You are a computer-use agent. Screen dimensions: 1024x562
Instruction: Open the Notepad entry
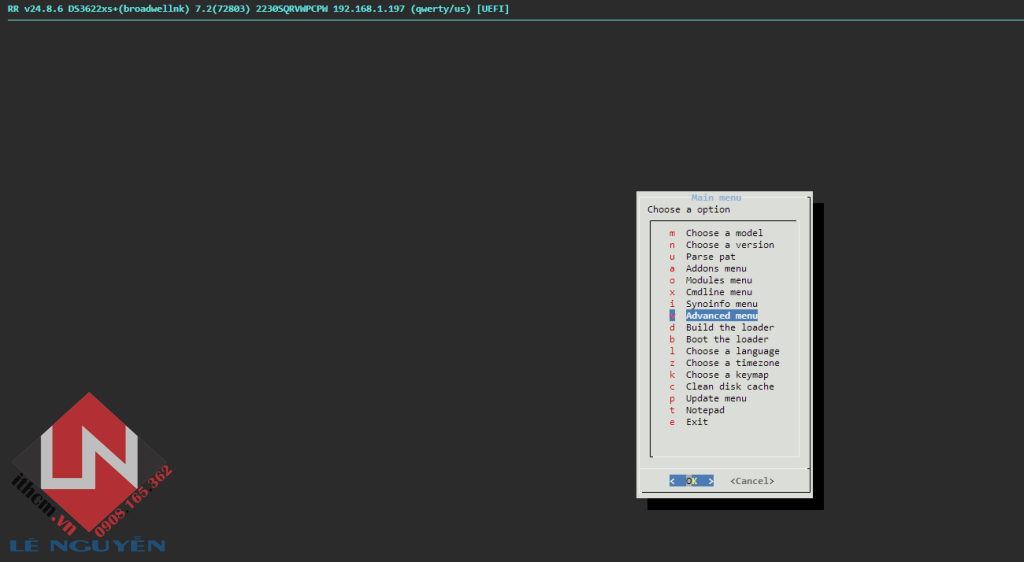tap(705, 410)
